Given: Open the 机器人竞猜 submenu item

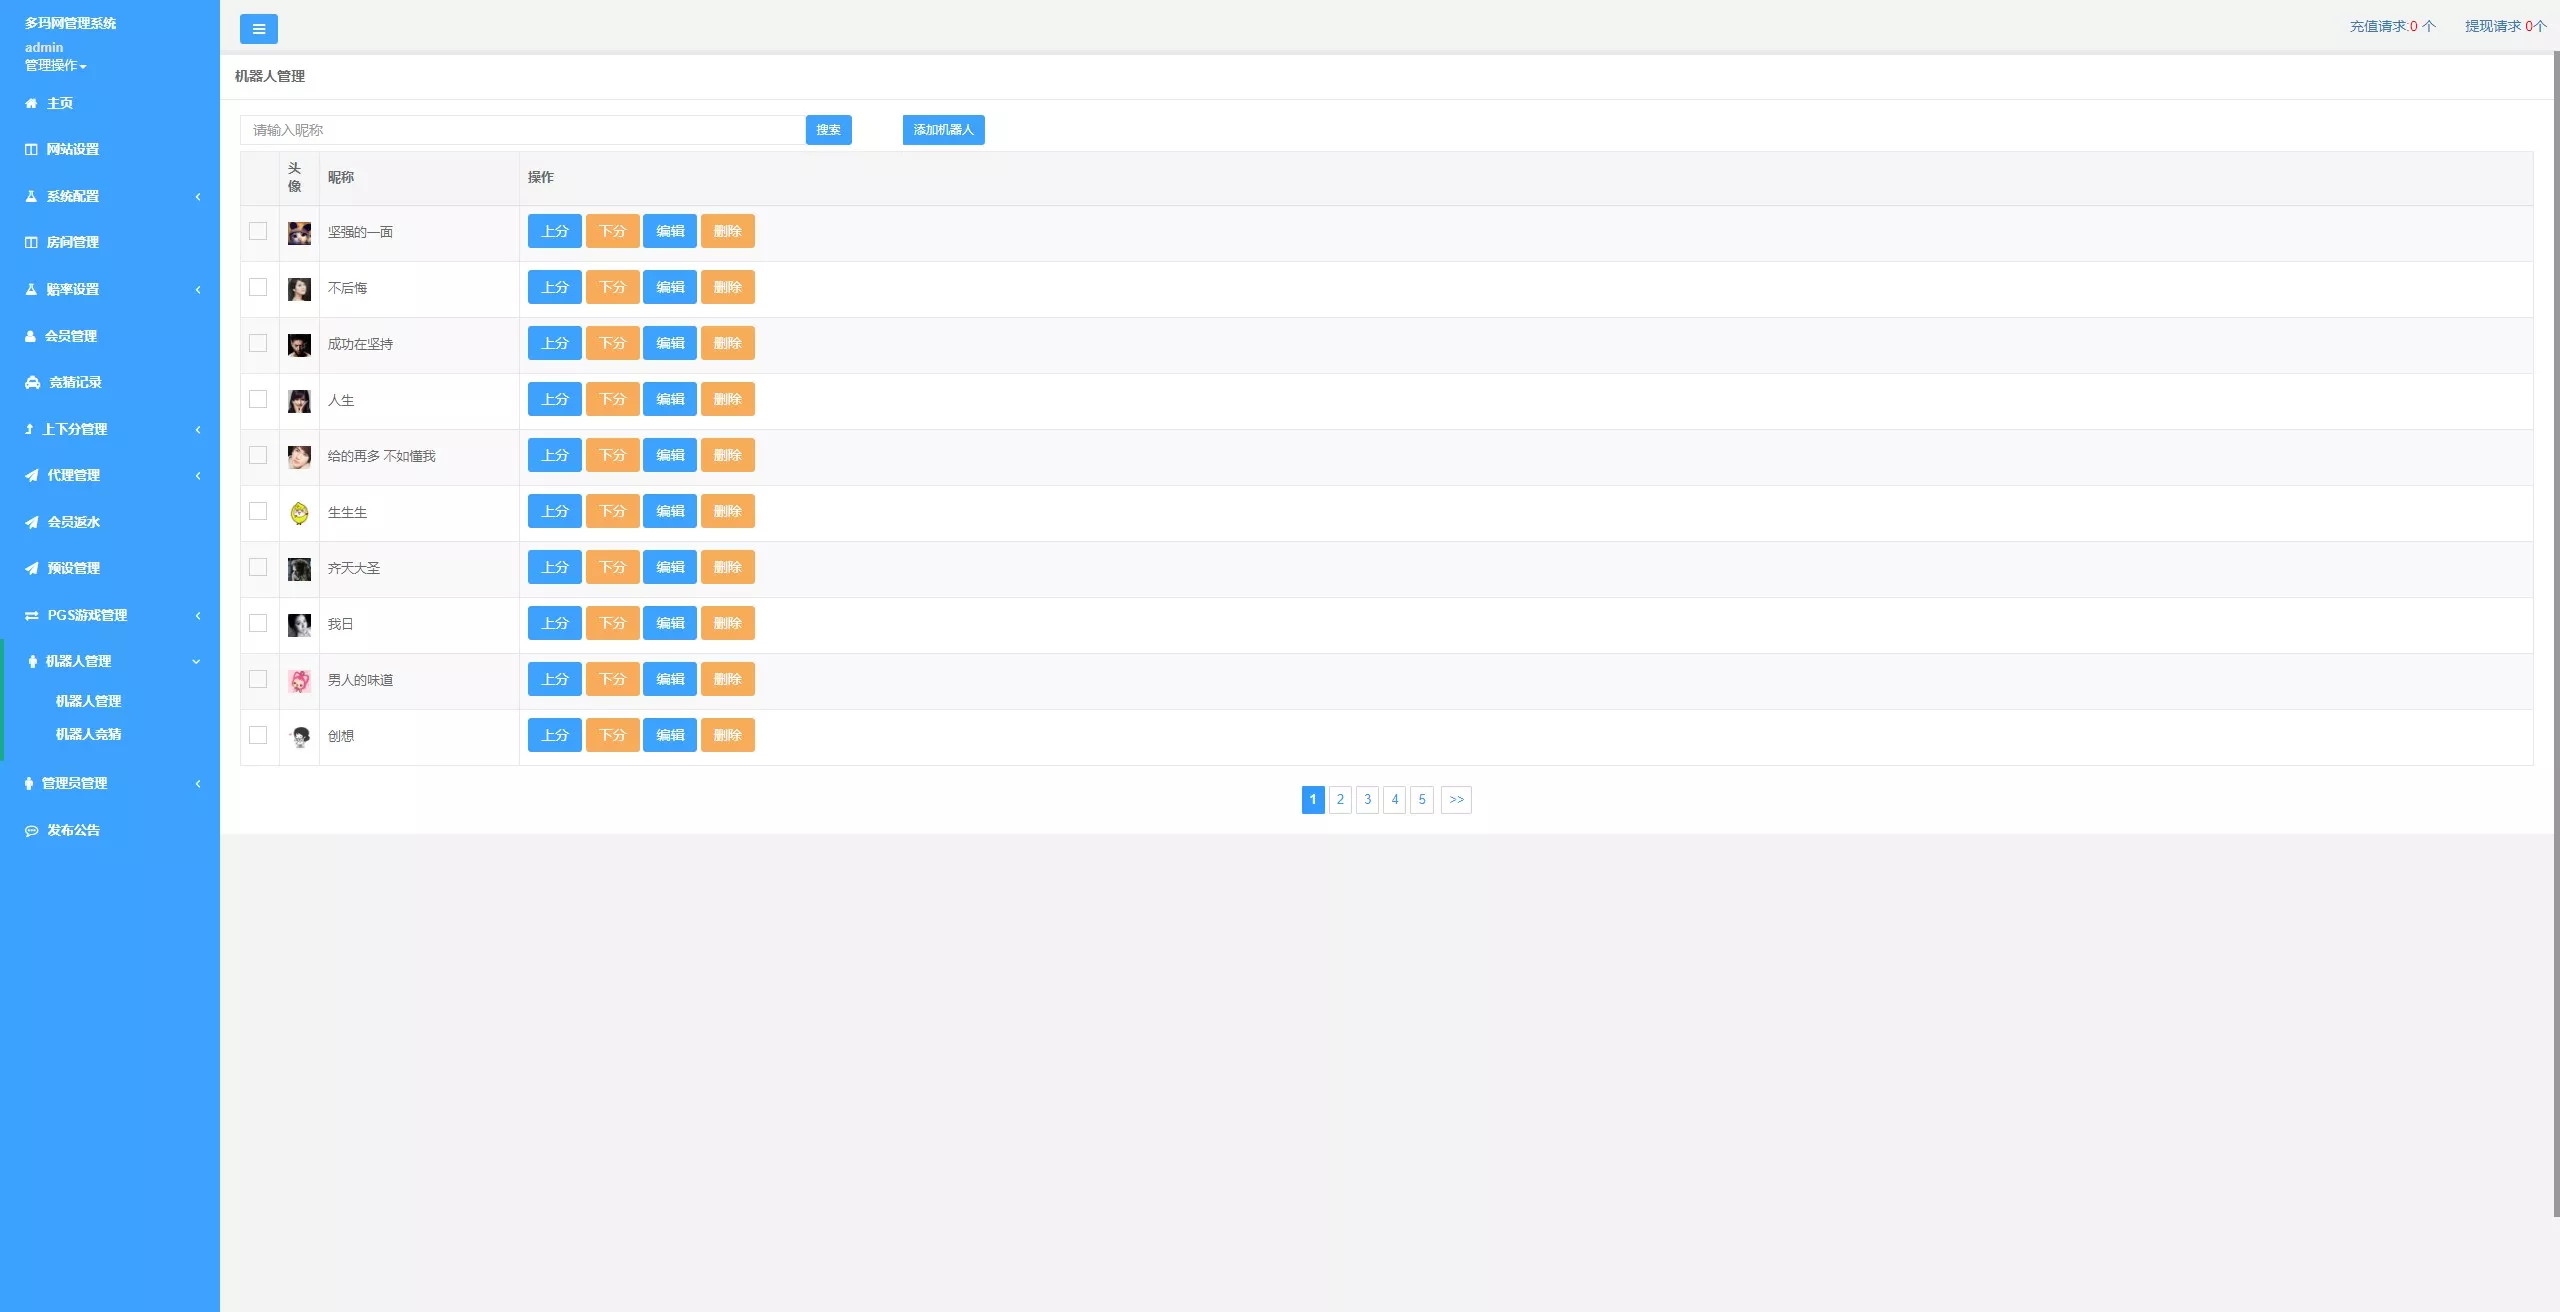Looking at the screenshot, I should (x=88, y=734).
